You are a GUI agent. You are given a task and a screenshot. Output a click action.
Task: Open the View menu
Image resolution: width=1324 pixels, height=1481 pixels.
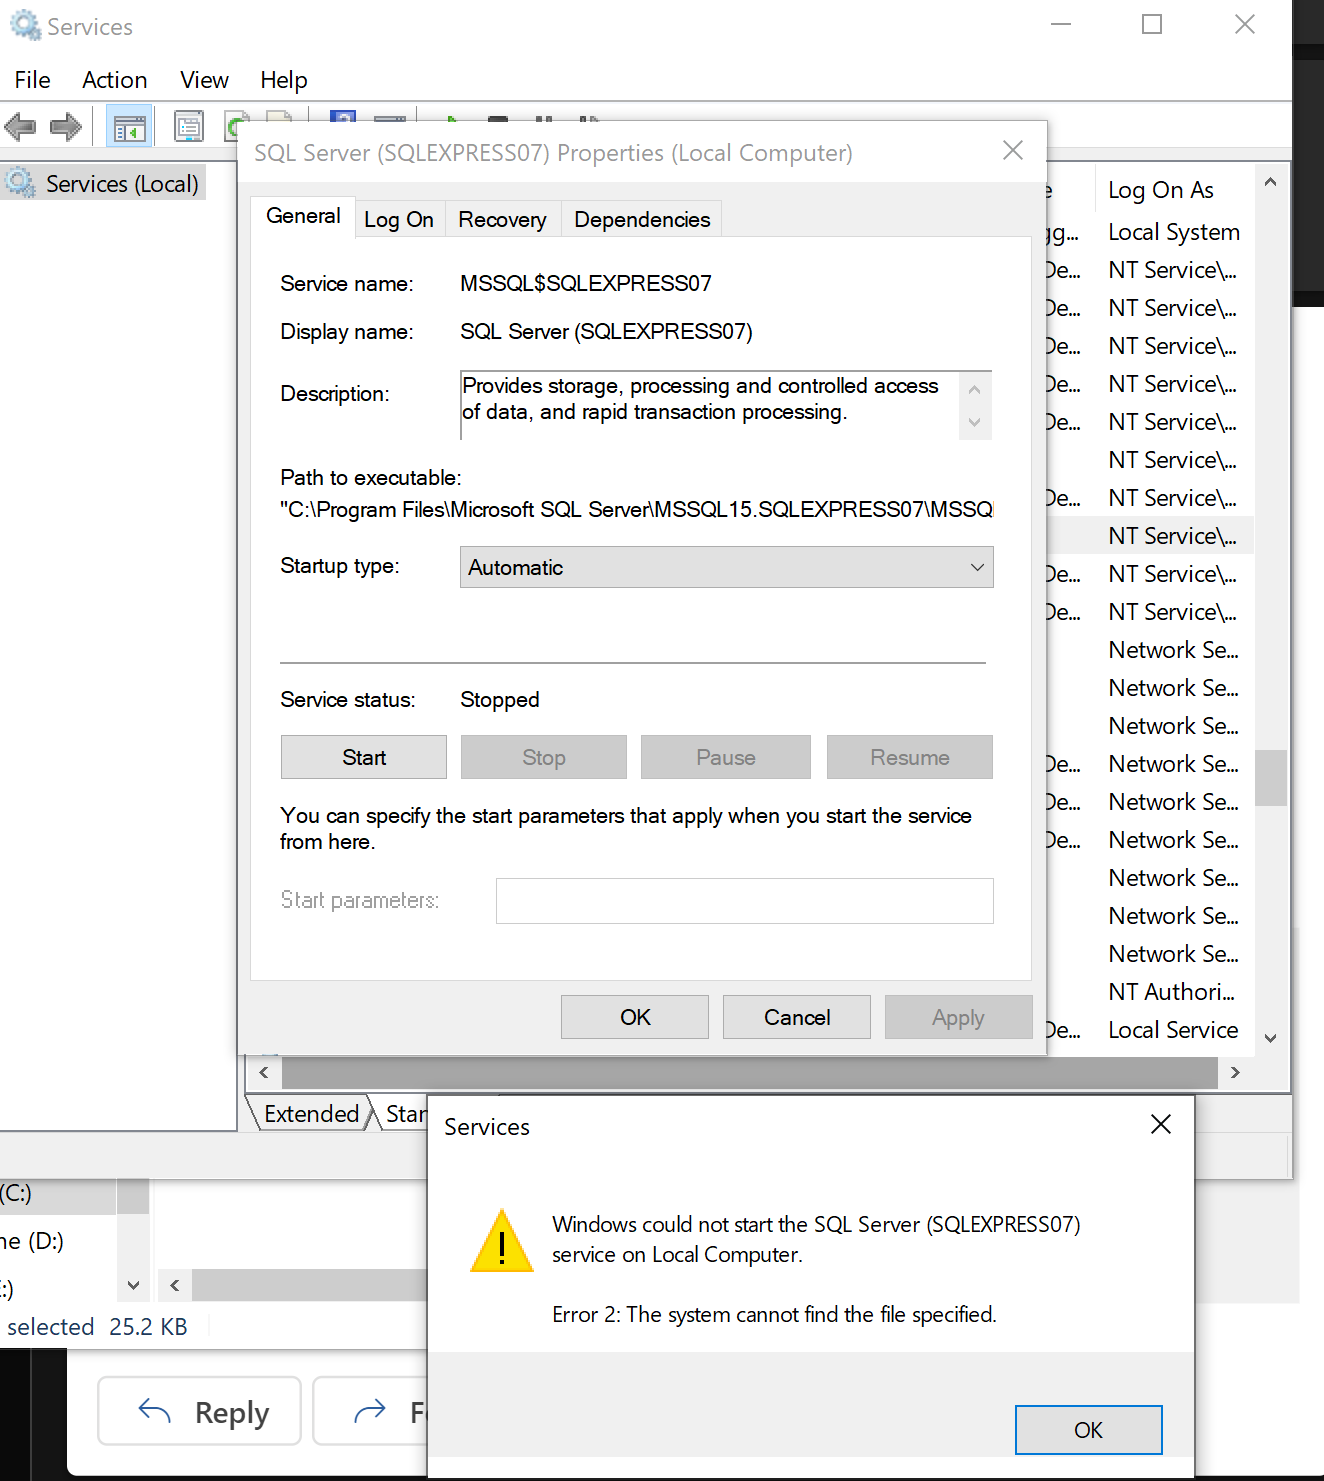tap(204, 80)
